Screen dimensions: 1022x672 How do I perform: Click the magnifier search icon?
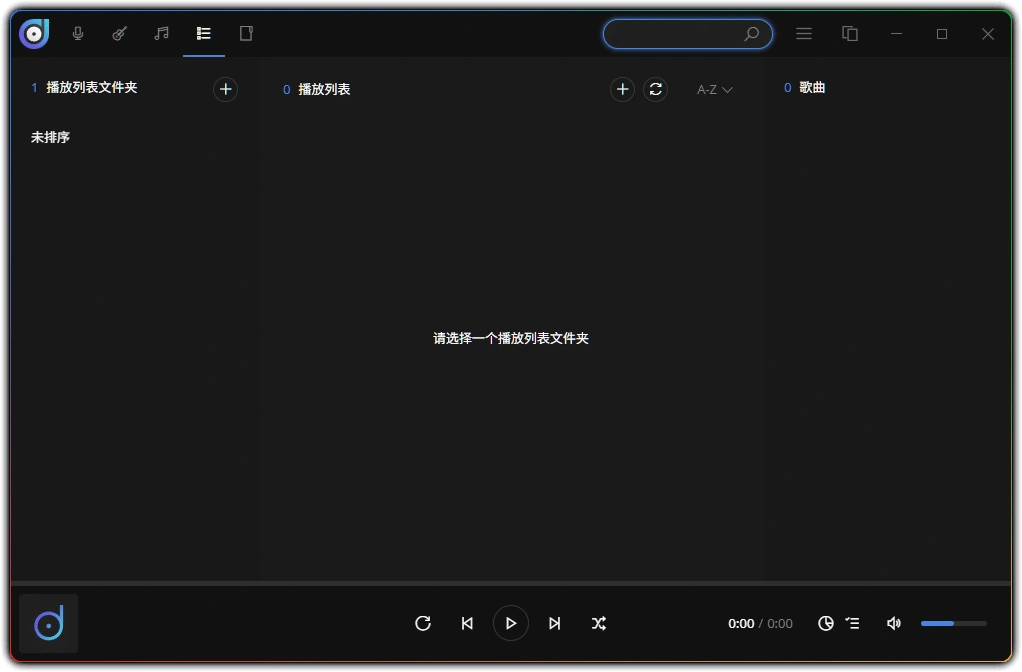pyautogui.click(x=752, y=33)
